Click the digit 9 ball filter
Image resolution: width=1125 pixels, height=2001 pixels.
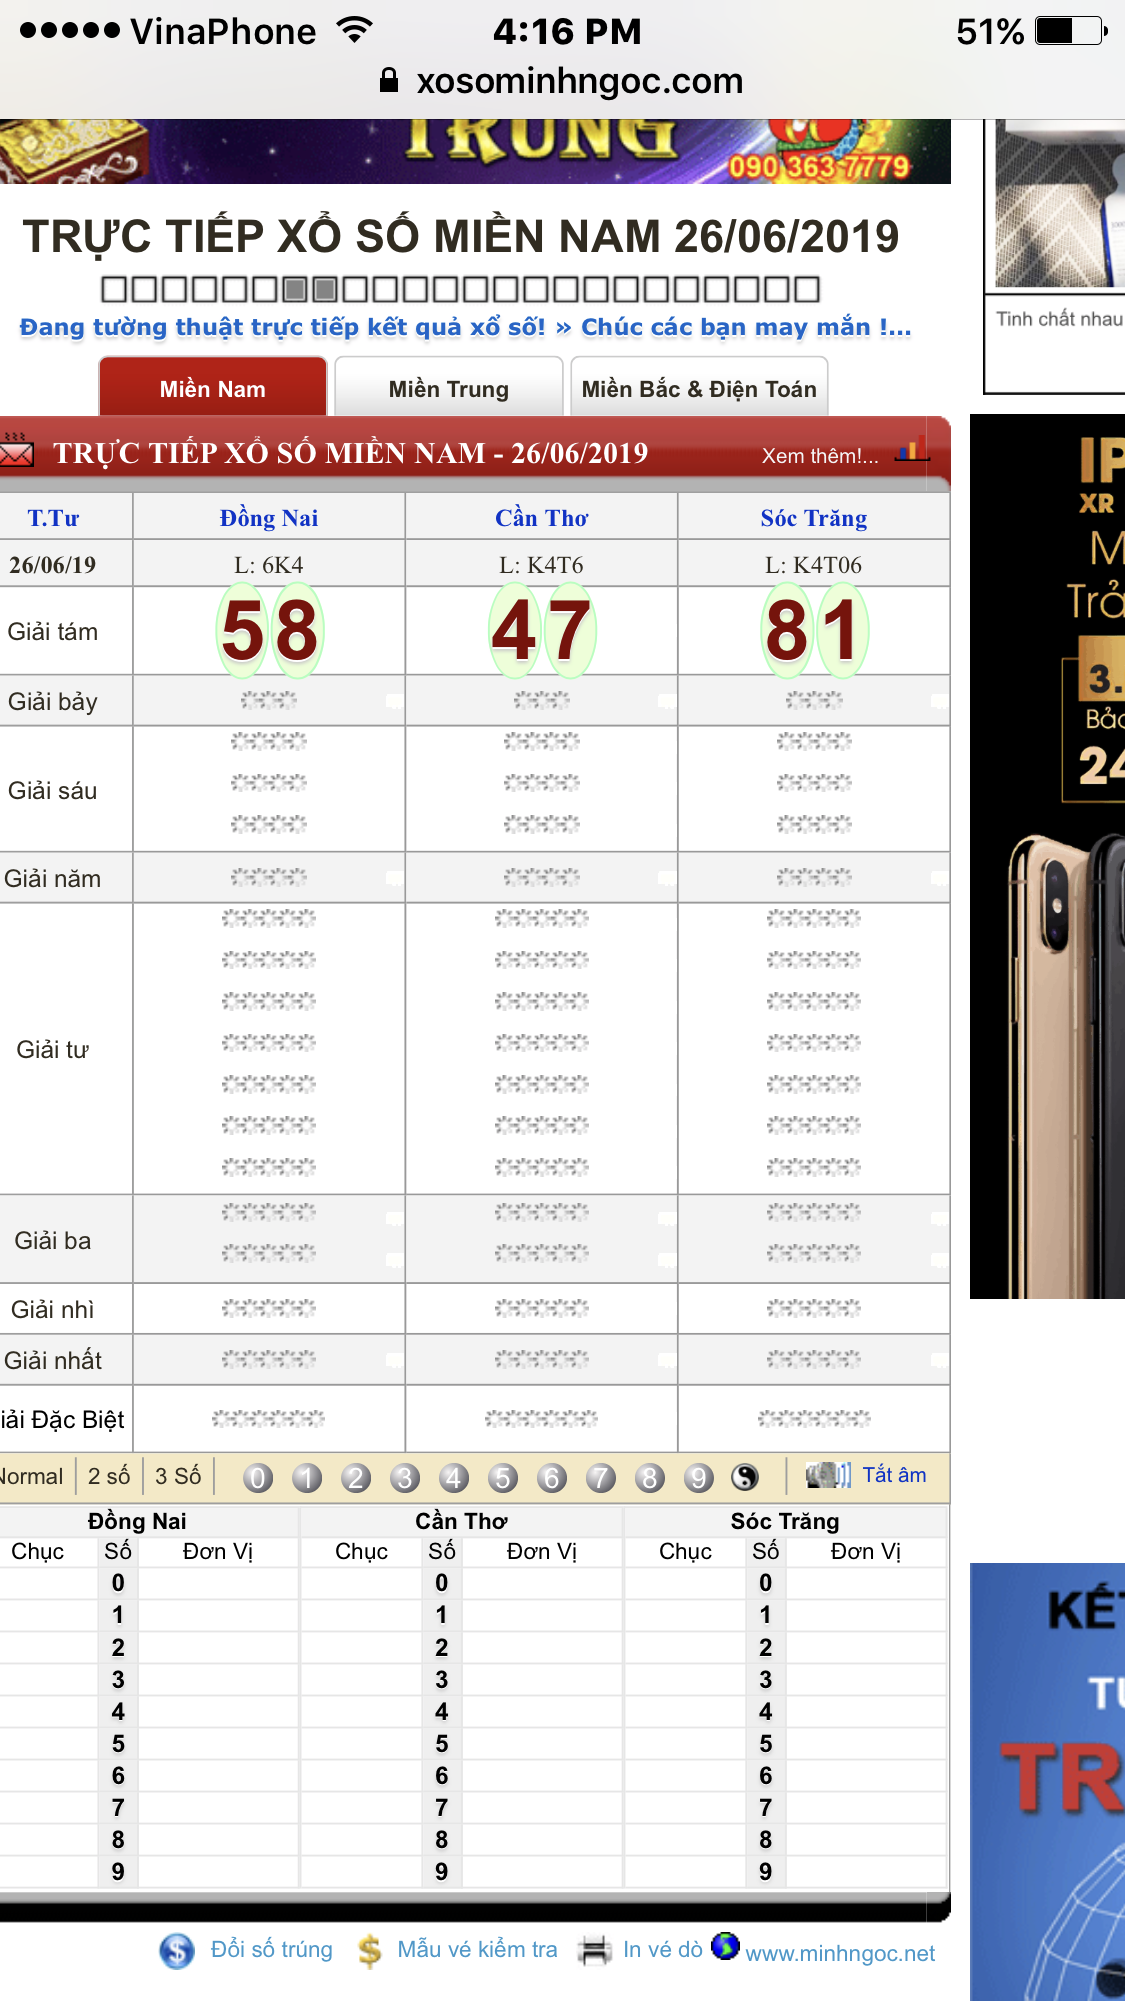pyautogui.click(x=699, y=1477)
